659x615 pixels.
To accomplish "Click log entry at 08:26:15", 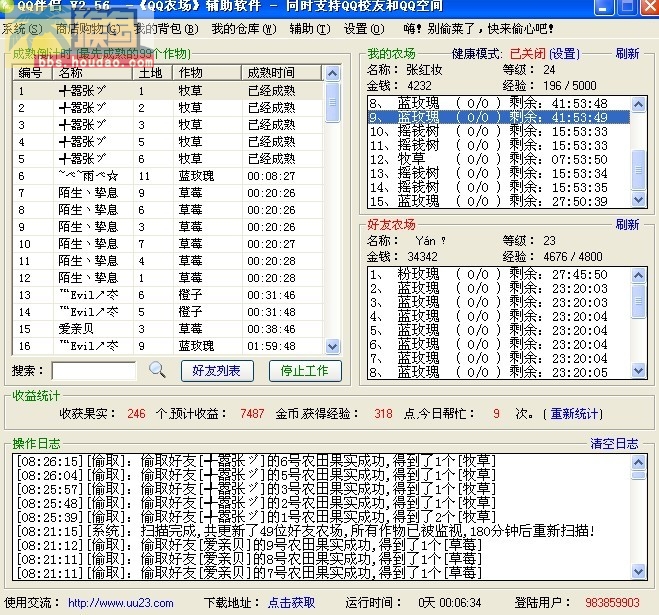I will (x=256, y=461).
